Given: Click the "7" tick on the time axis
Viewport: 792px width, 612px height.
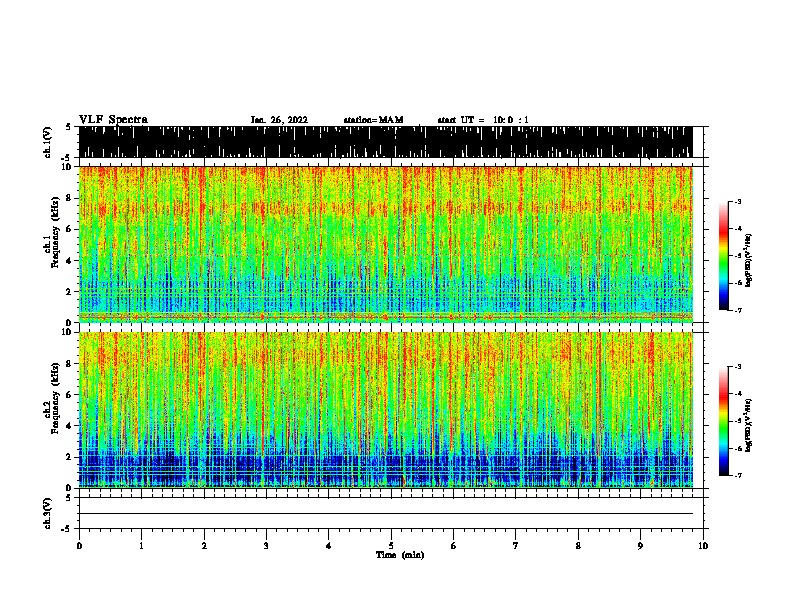Looking at the screenshot, I should click(516, 546).
